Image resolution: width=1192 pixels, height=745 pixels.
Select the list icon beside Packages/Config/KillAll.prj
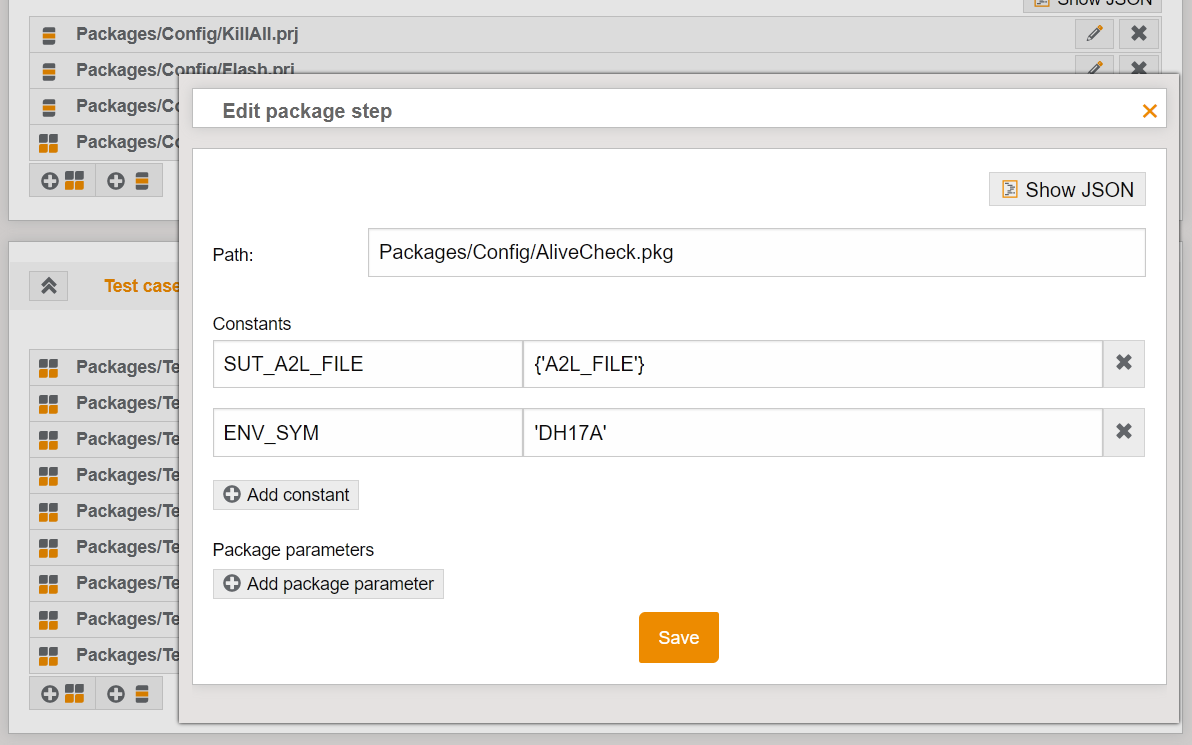pyautogui.click(x=48, y=33)
